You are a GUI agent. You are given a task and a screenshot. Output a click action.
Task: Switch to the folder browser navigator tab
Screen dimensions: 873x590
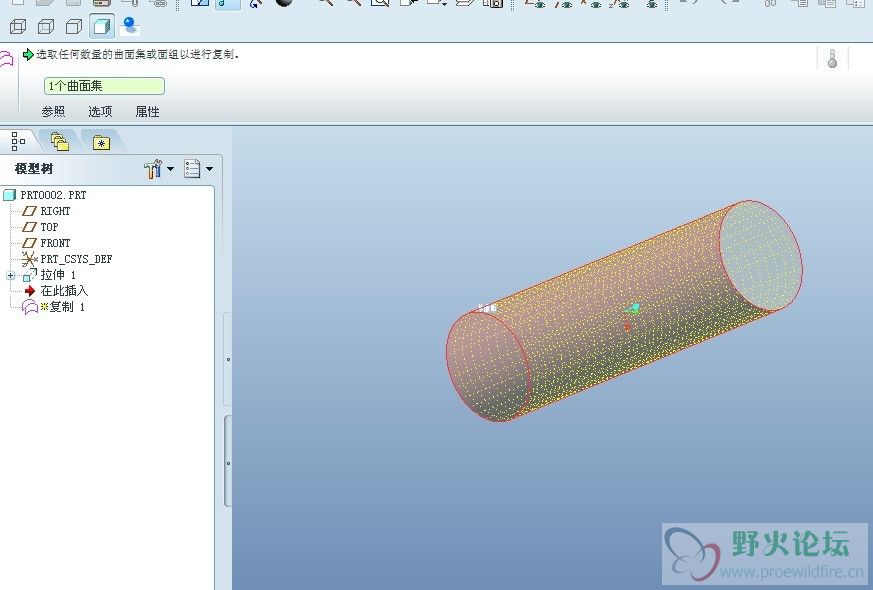[60, 142]
